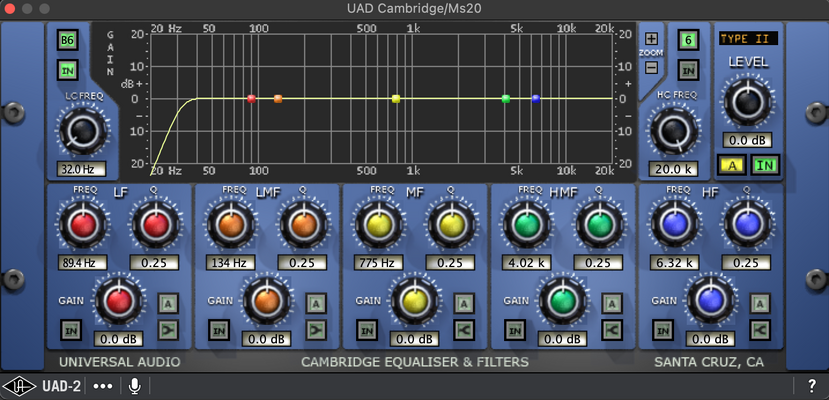Toggle MF band filter shape button
The width and height of the screenshot is (829, 400).
(x=464, y=330)
